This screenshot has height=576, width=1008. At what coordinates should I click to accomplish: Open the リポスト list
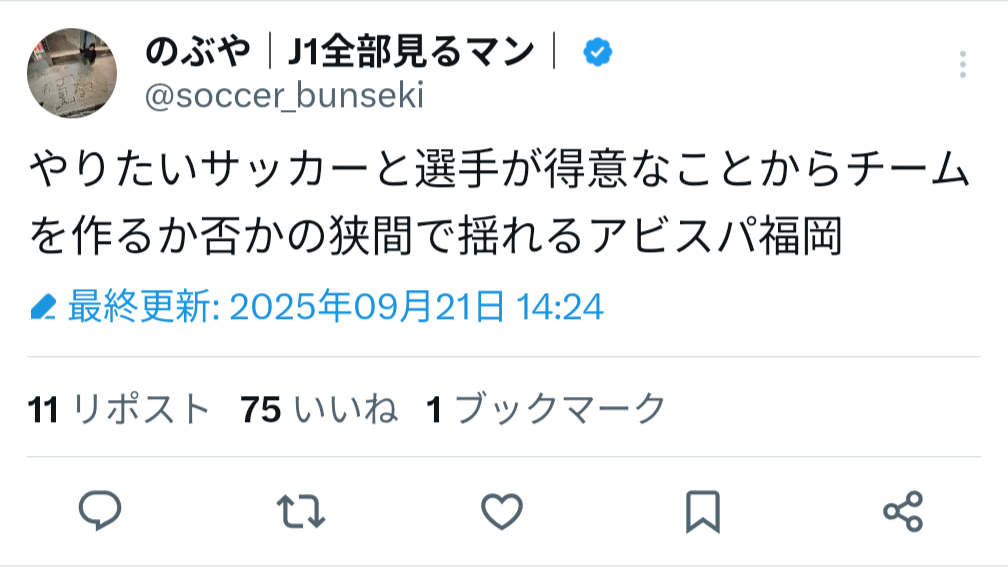141,409
